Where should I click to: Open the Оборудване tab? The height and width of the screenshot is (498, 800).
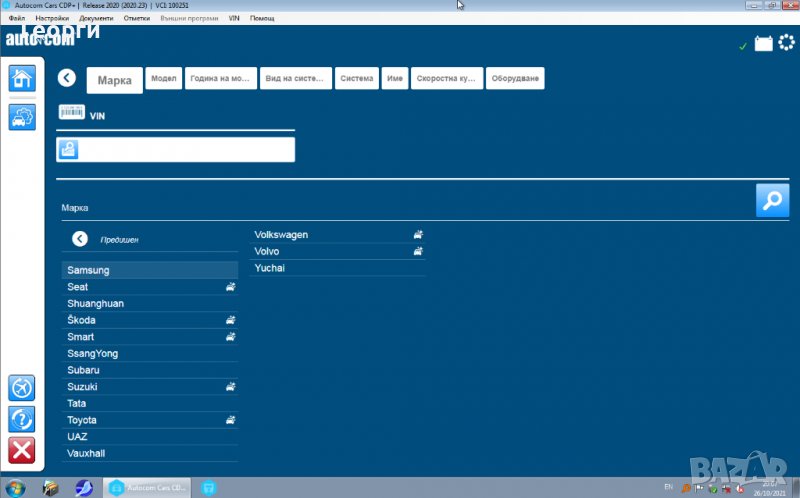(x=515, y=78)
